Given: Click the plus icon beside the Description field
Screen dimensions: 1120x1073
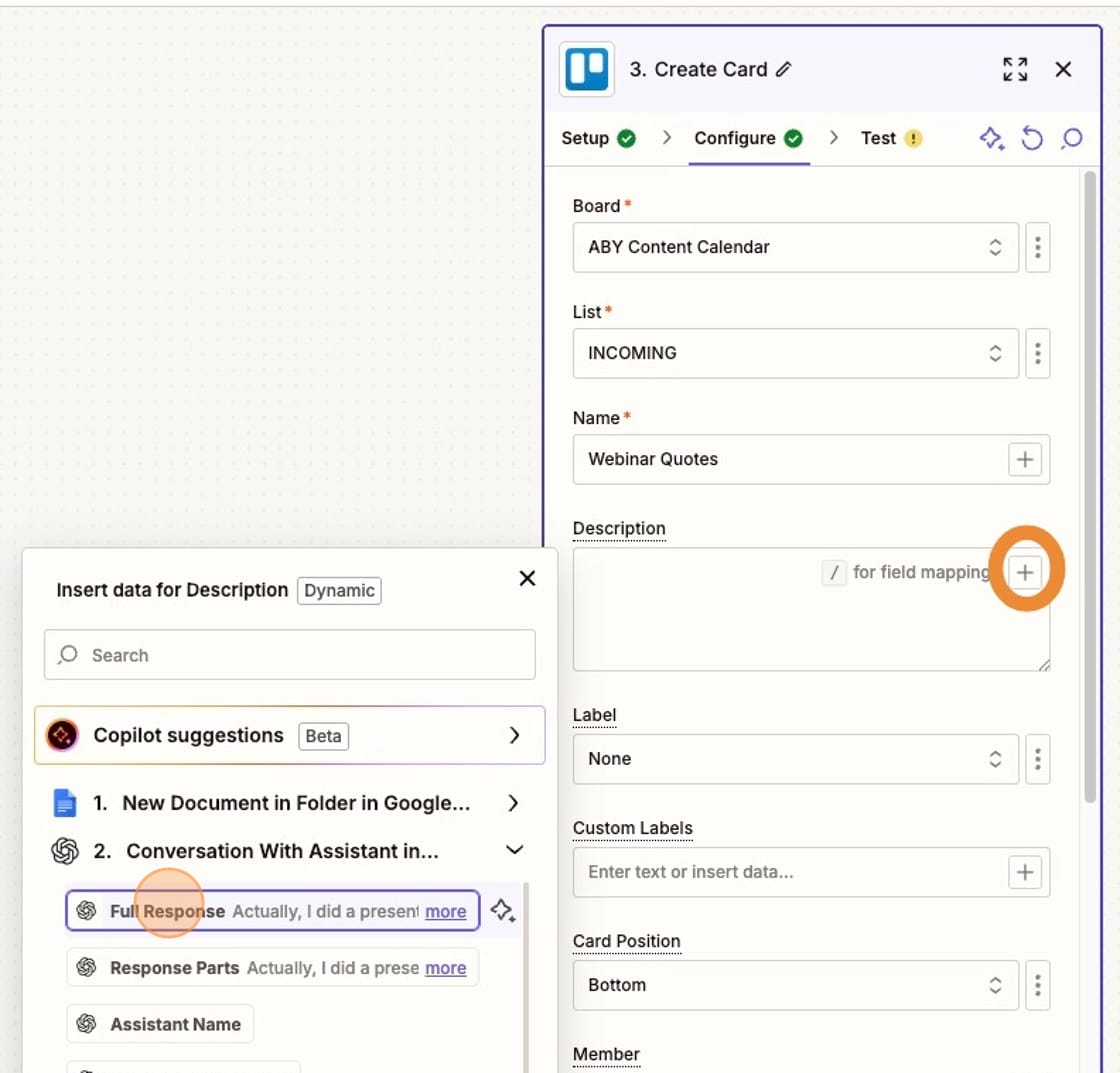Looking at the screenshot, I should (1026, 571).
